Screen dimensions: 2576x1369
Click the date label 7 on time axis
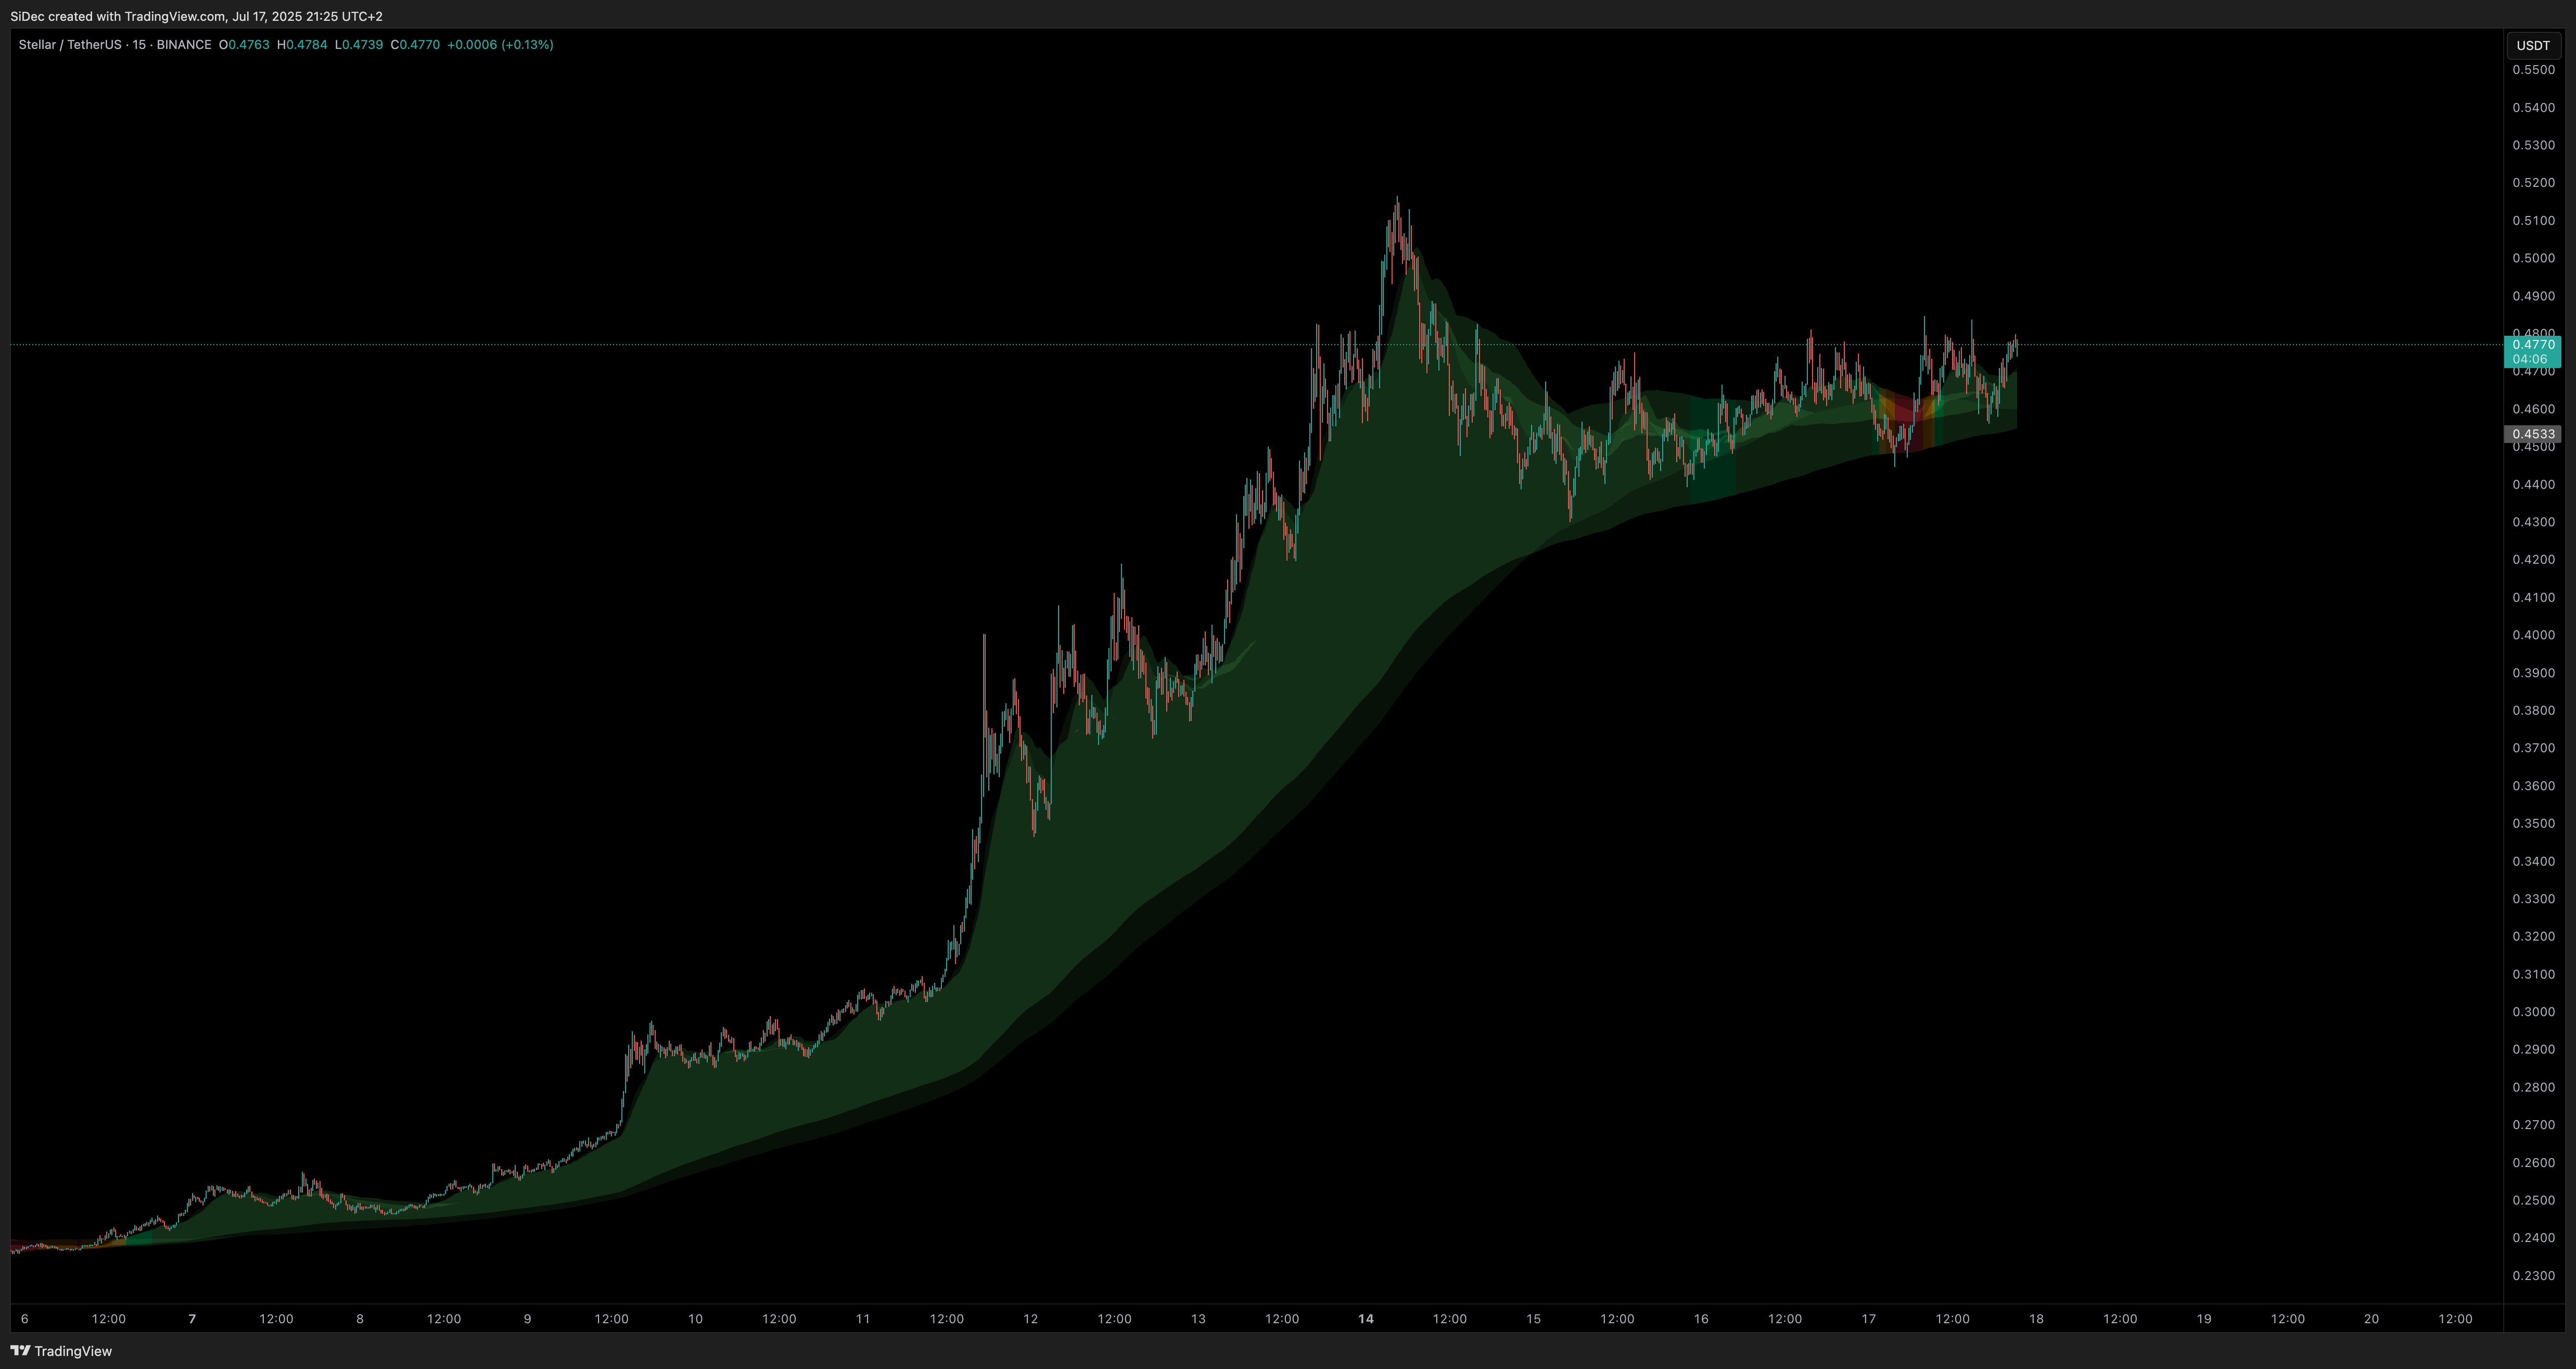click(193, 1319)
